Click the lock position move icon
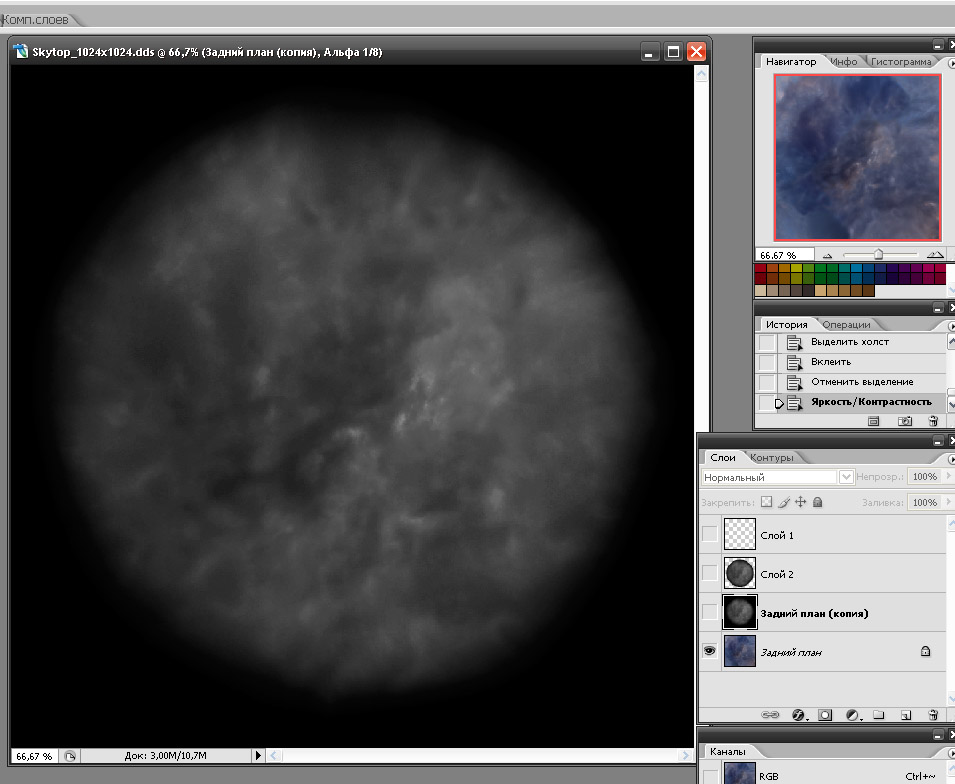Screen dimensions: 955x784 801,502
